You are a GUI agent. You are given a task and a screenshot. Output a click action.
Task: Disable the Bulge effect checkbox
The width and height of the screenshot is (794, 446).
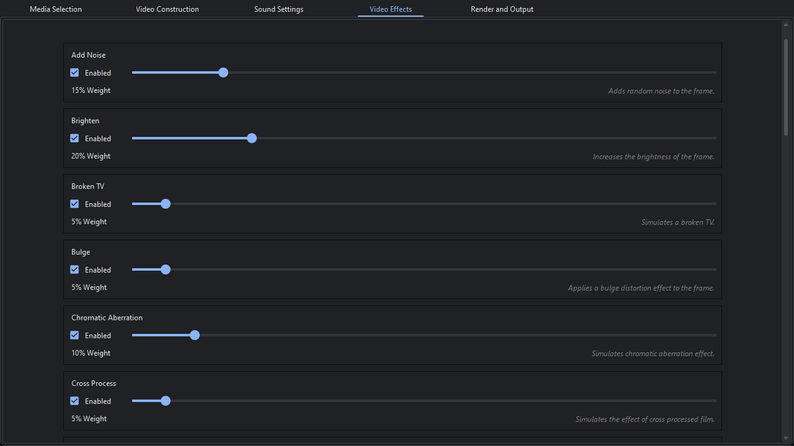pos(75,270)
